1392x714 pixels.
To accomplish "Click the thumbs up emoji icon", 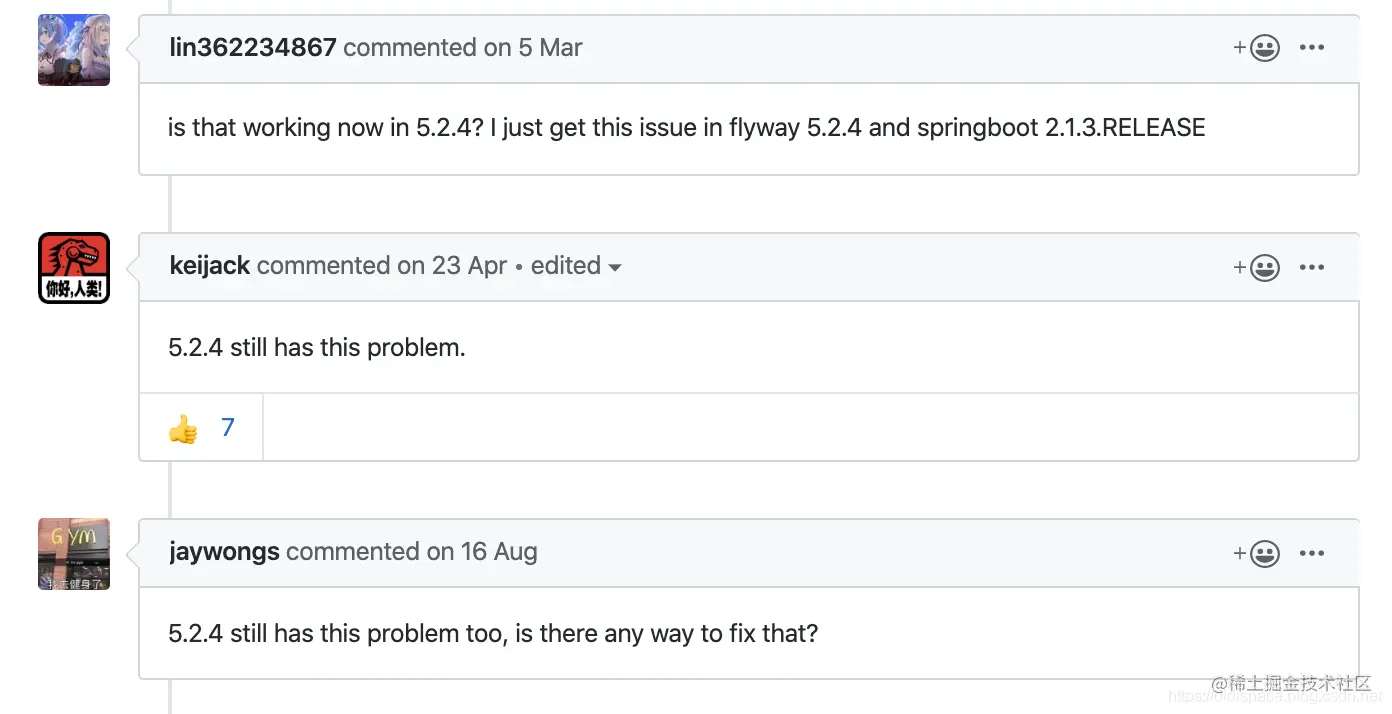I will point(183,429).
